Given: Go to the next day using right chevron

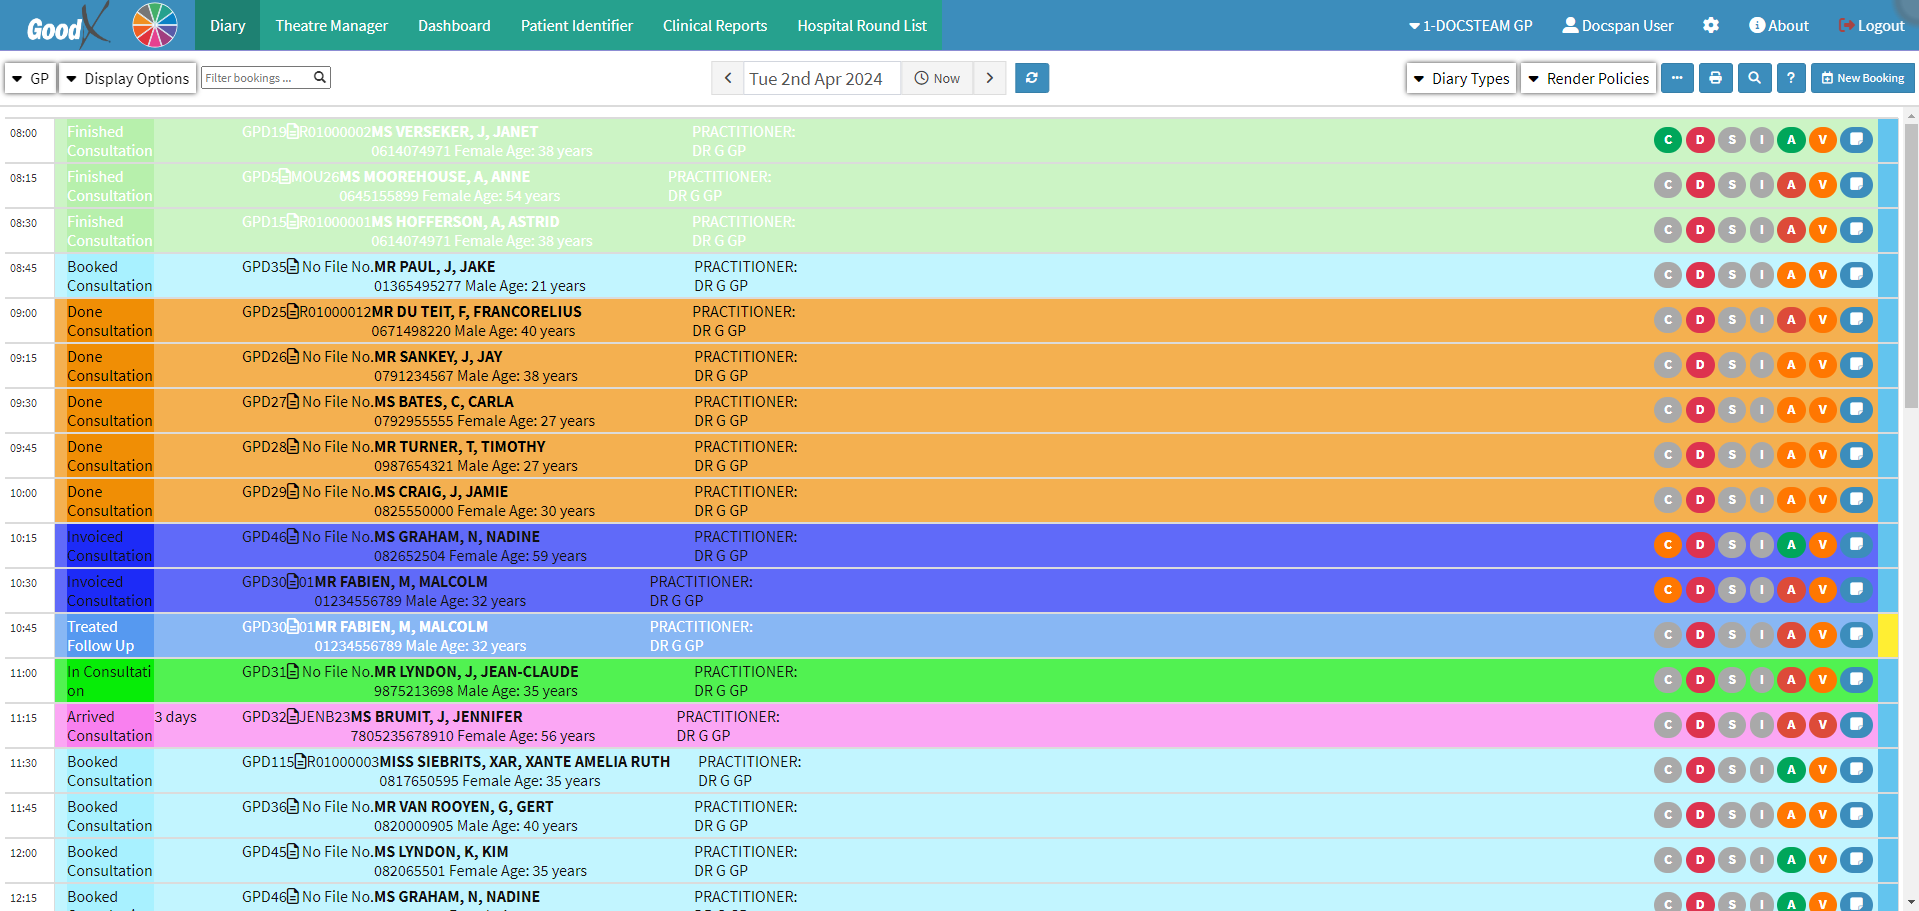Looking at the screenshot, I should pos(990,78).
